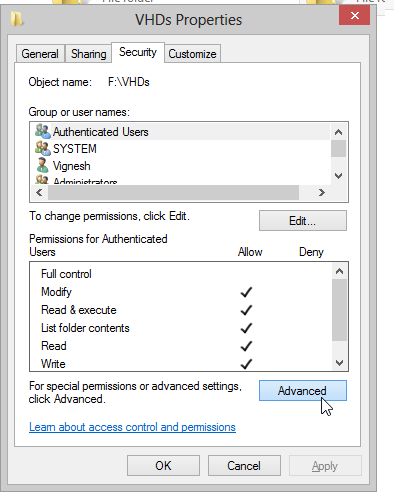Open the General tab
The height and width of the screenshot is (504, 400).
[x=40, y=54]
